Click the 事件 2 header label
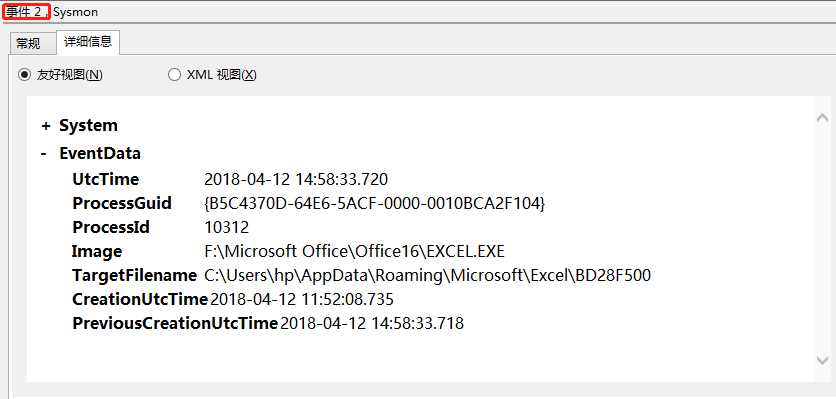 (x=26, y=12)
